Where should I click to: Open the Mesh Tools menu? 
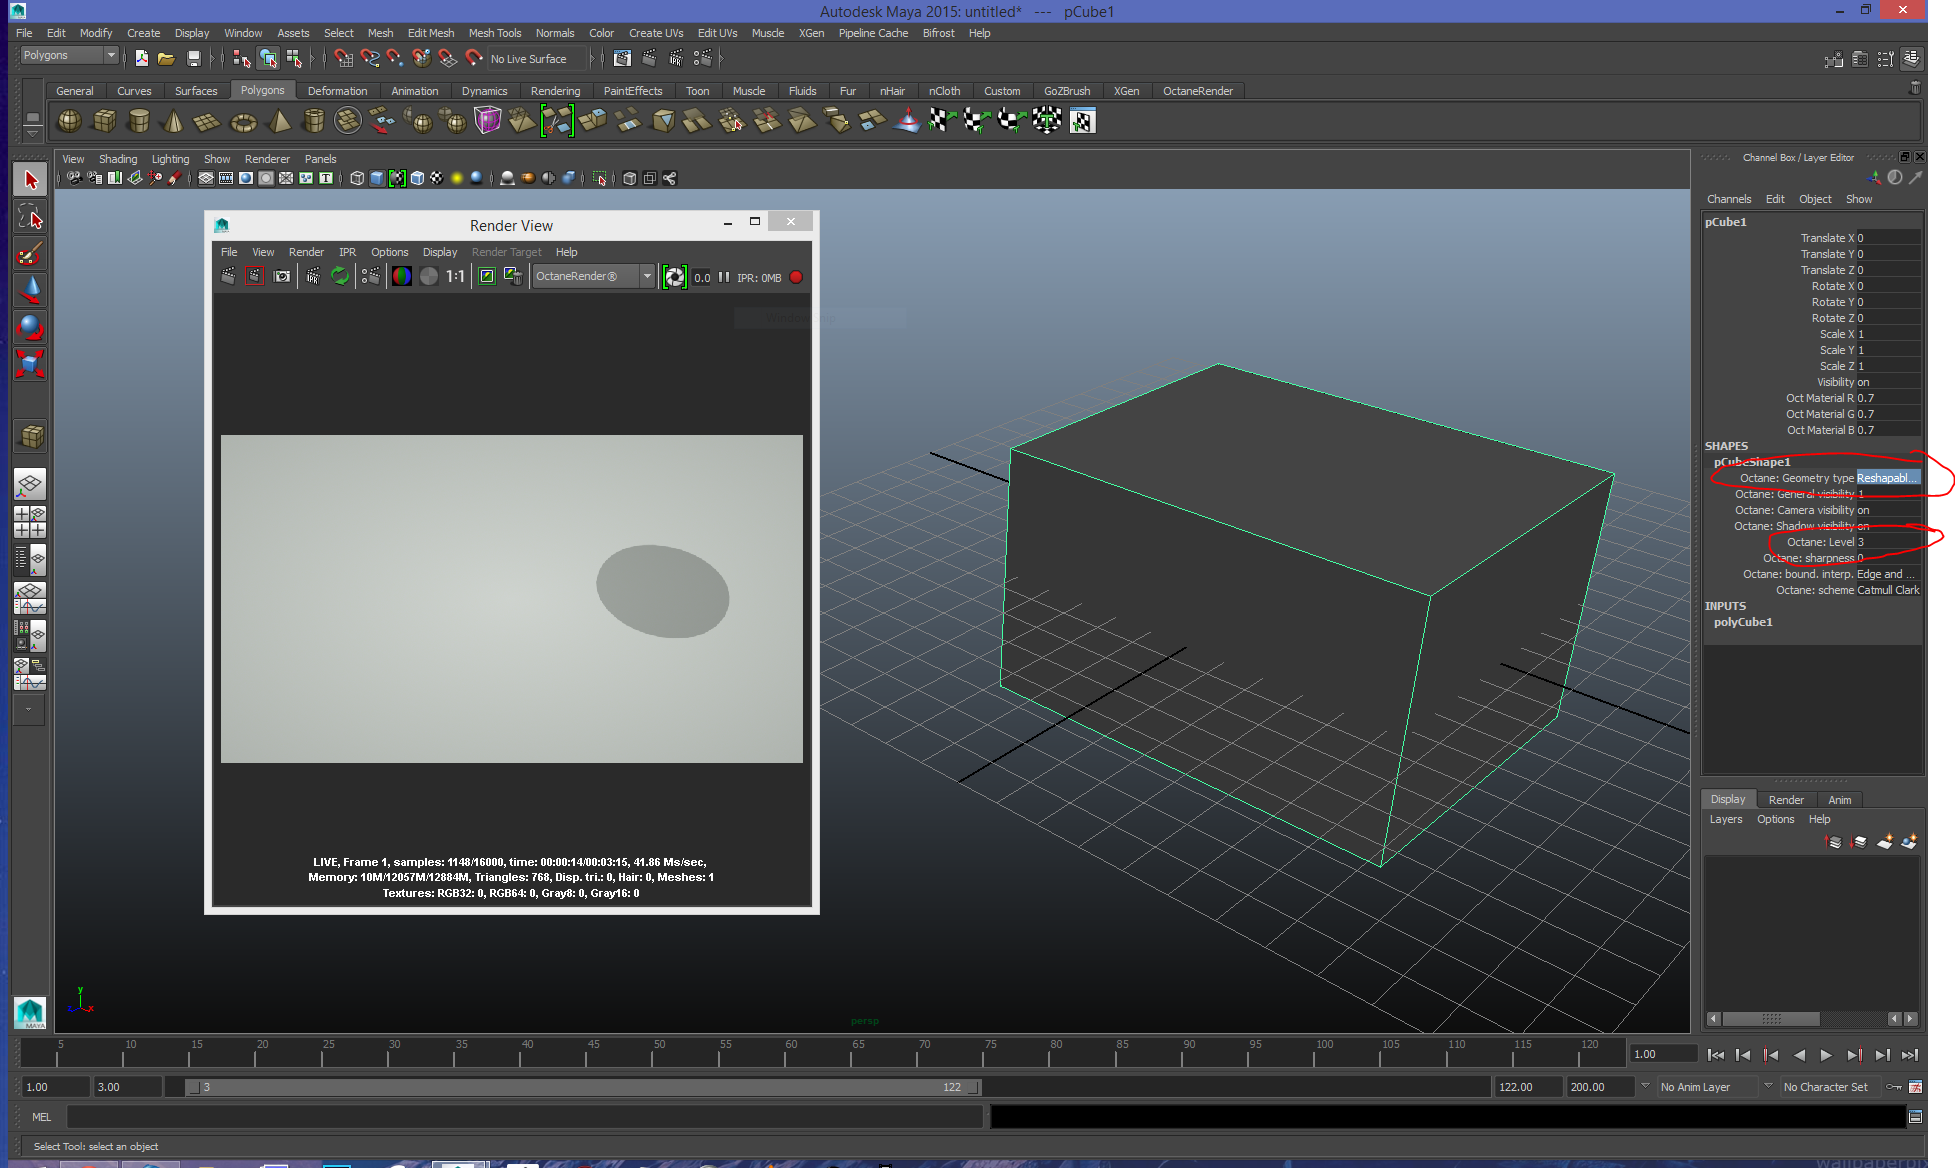tap(494, 33)
